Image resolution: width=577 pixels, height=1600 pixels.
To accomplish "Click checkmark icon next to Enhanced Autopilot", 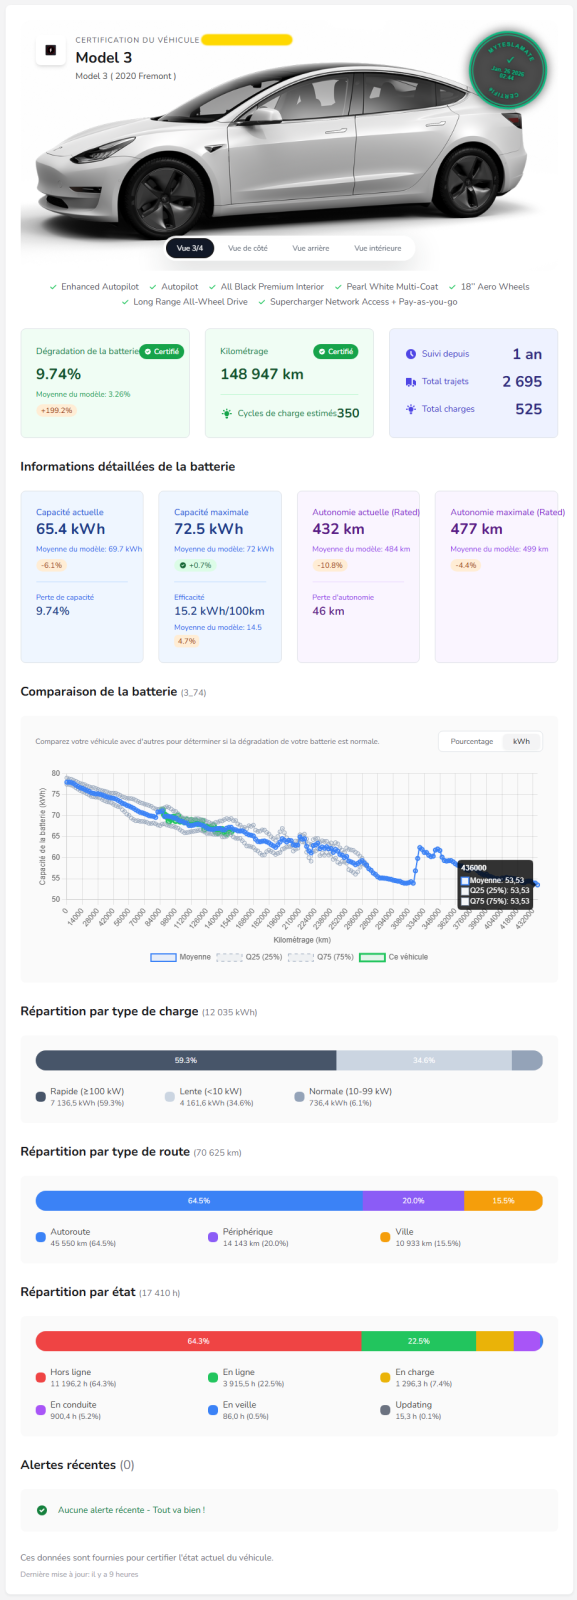I will pos(53,287).
